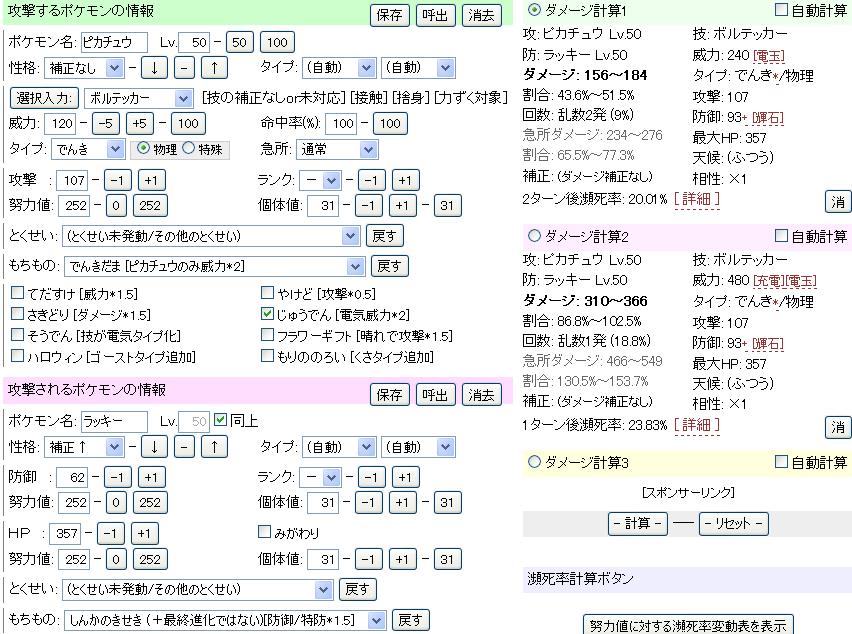This screenshot has height=634, width=852.
Task: Select 特殊 radio button
Action: [x=189, y=148]
